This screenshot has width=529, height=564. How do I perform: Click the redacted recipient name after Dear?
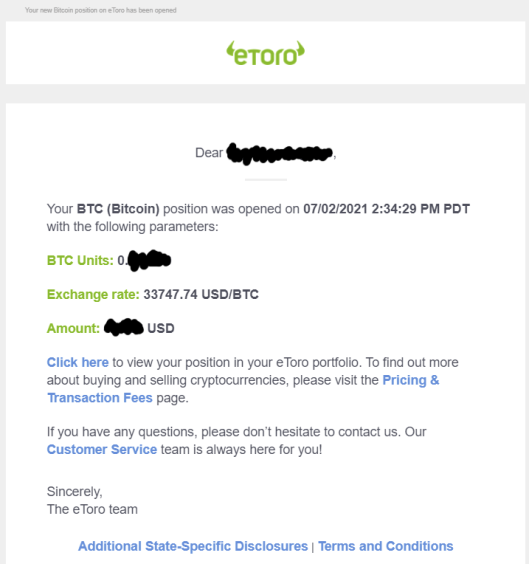tap(280, 154)
